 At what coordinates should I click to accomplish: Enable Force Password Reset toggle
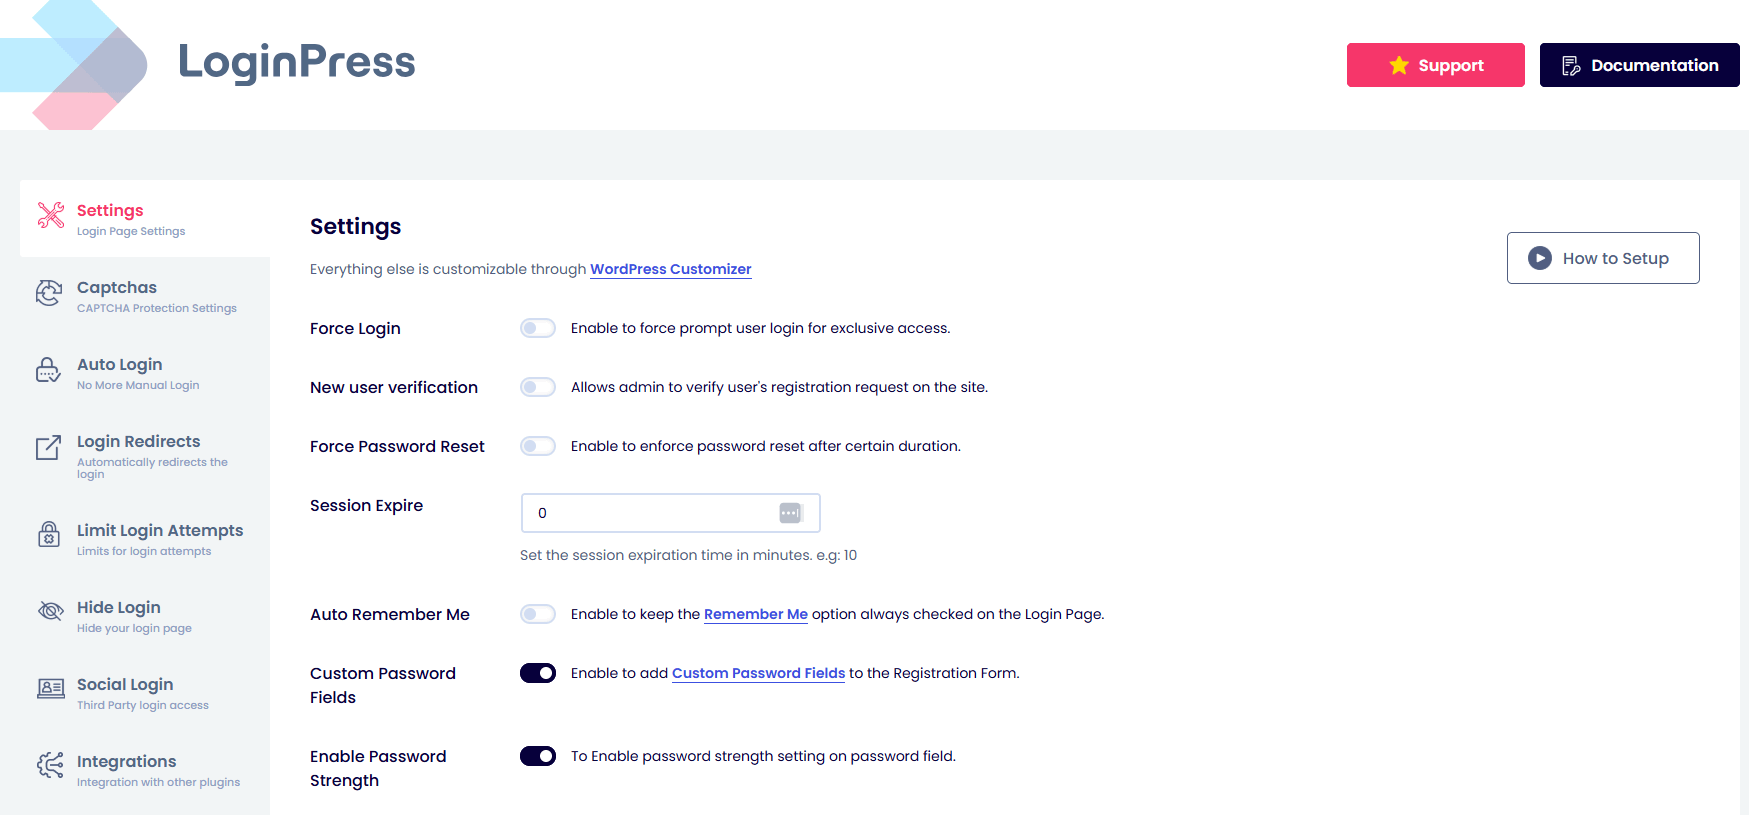coord(538,446)
